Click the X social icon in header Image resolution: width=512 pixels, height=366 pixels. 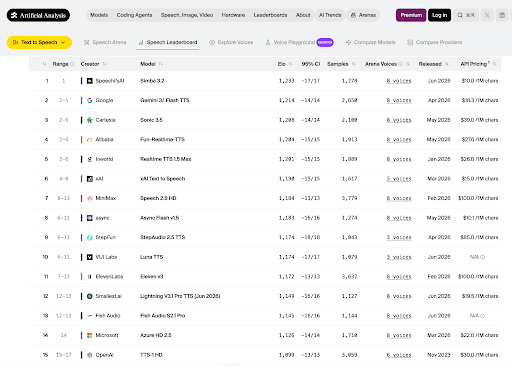coord(487,15)
